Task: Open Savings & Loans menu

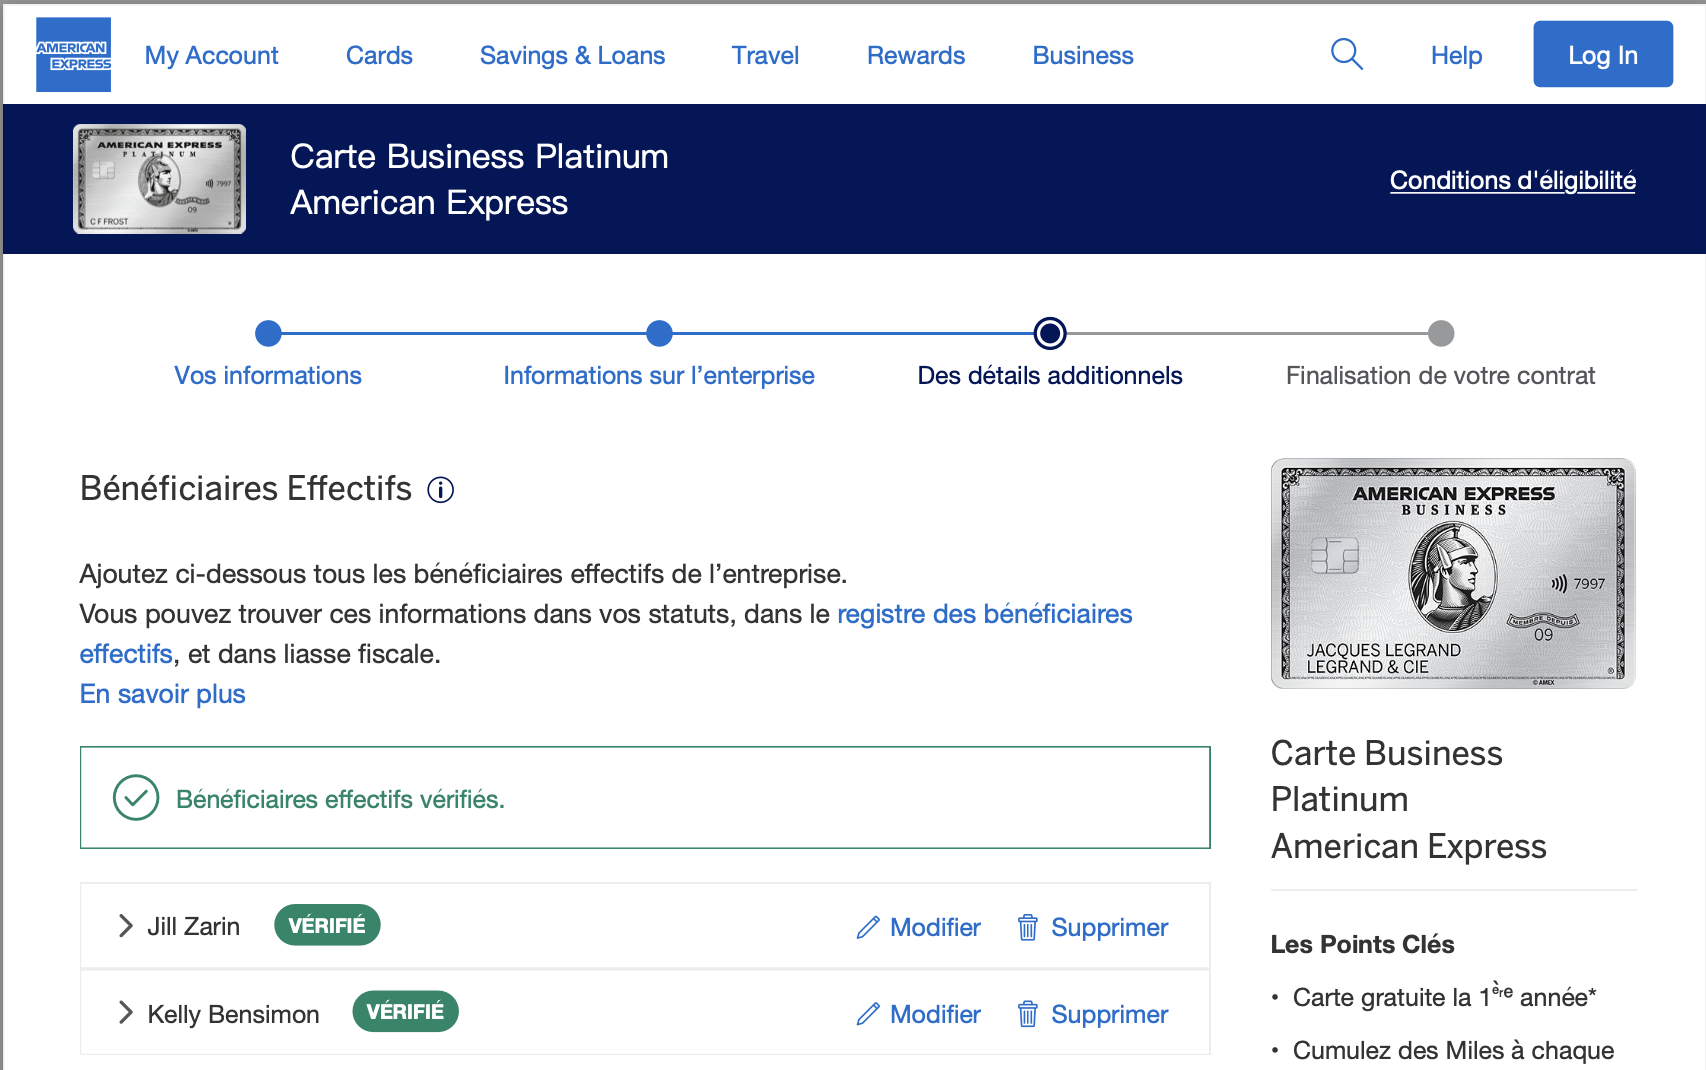Action: click(x=572, y=55)
